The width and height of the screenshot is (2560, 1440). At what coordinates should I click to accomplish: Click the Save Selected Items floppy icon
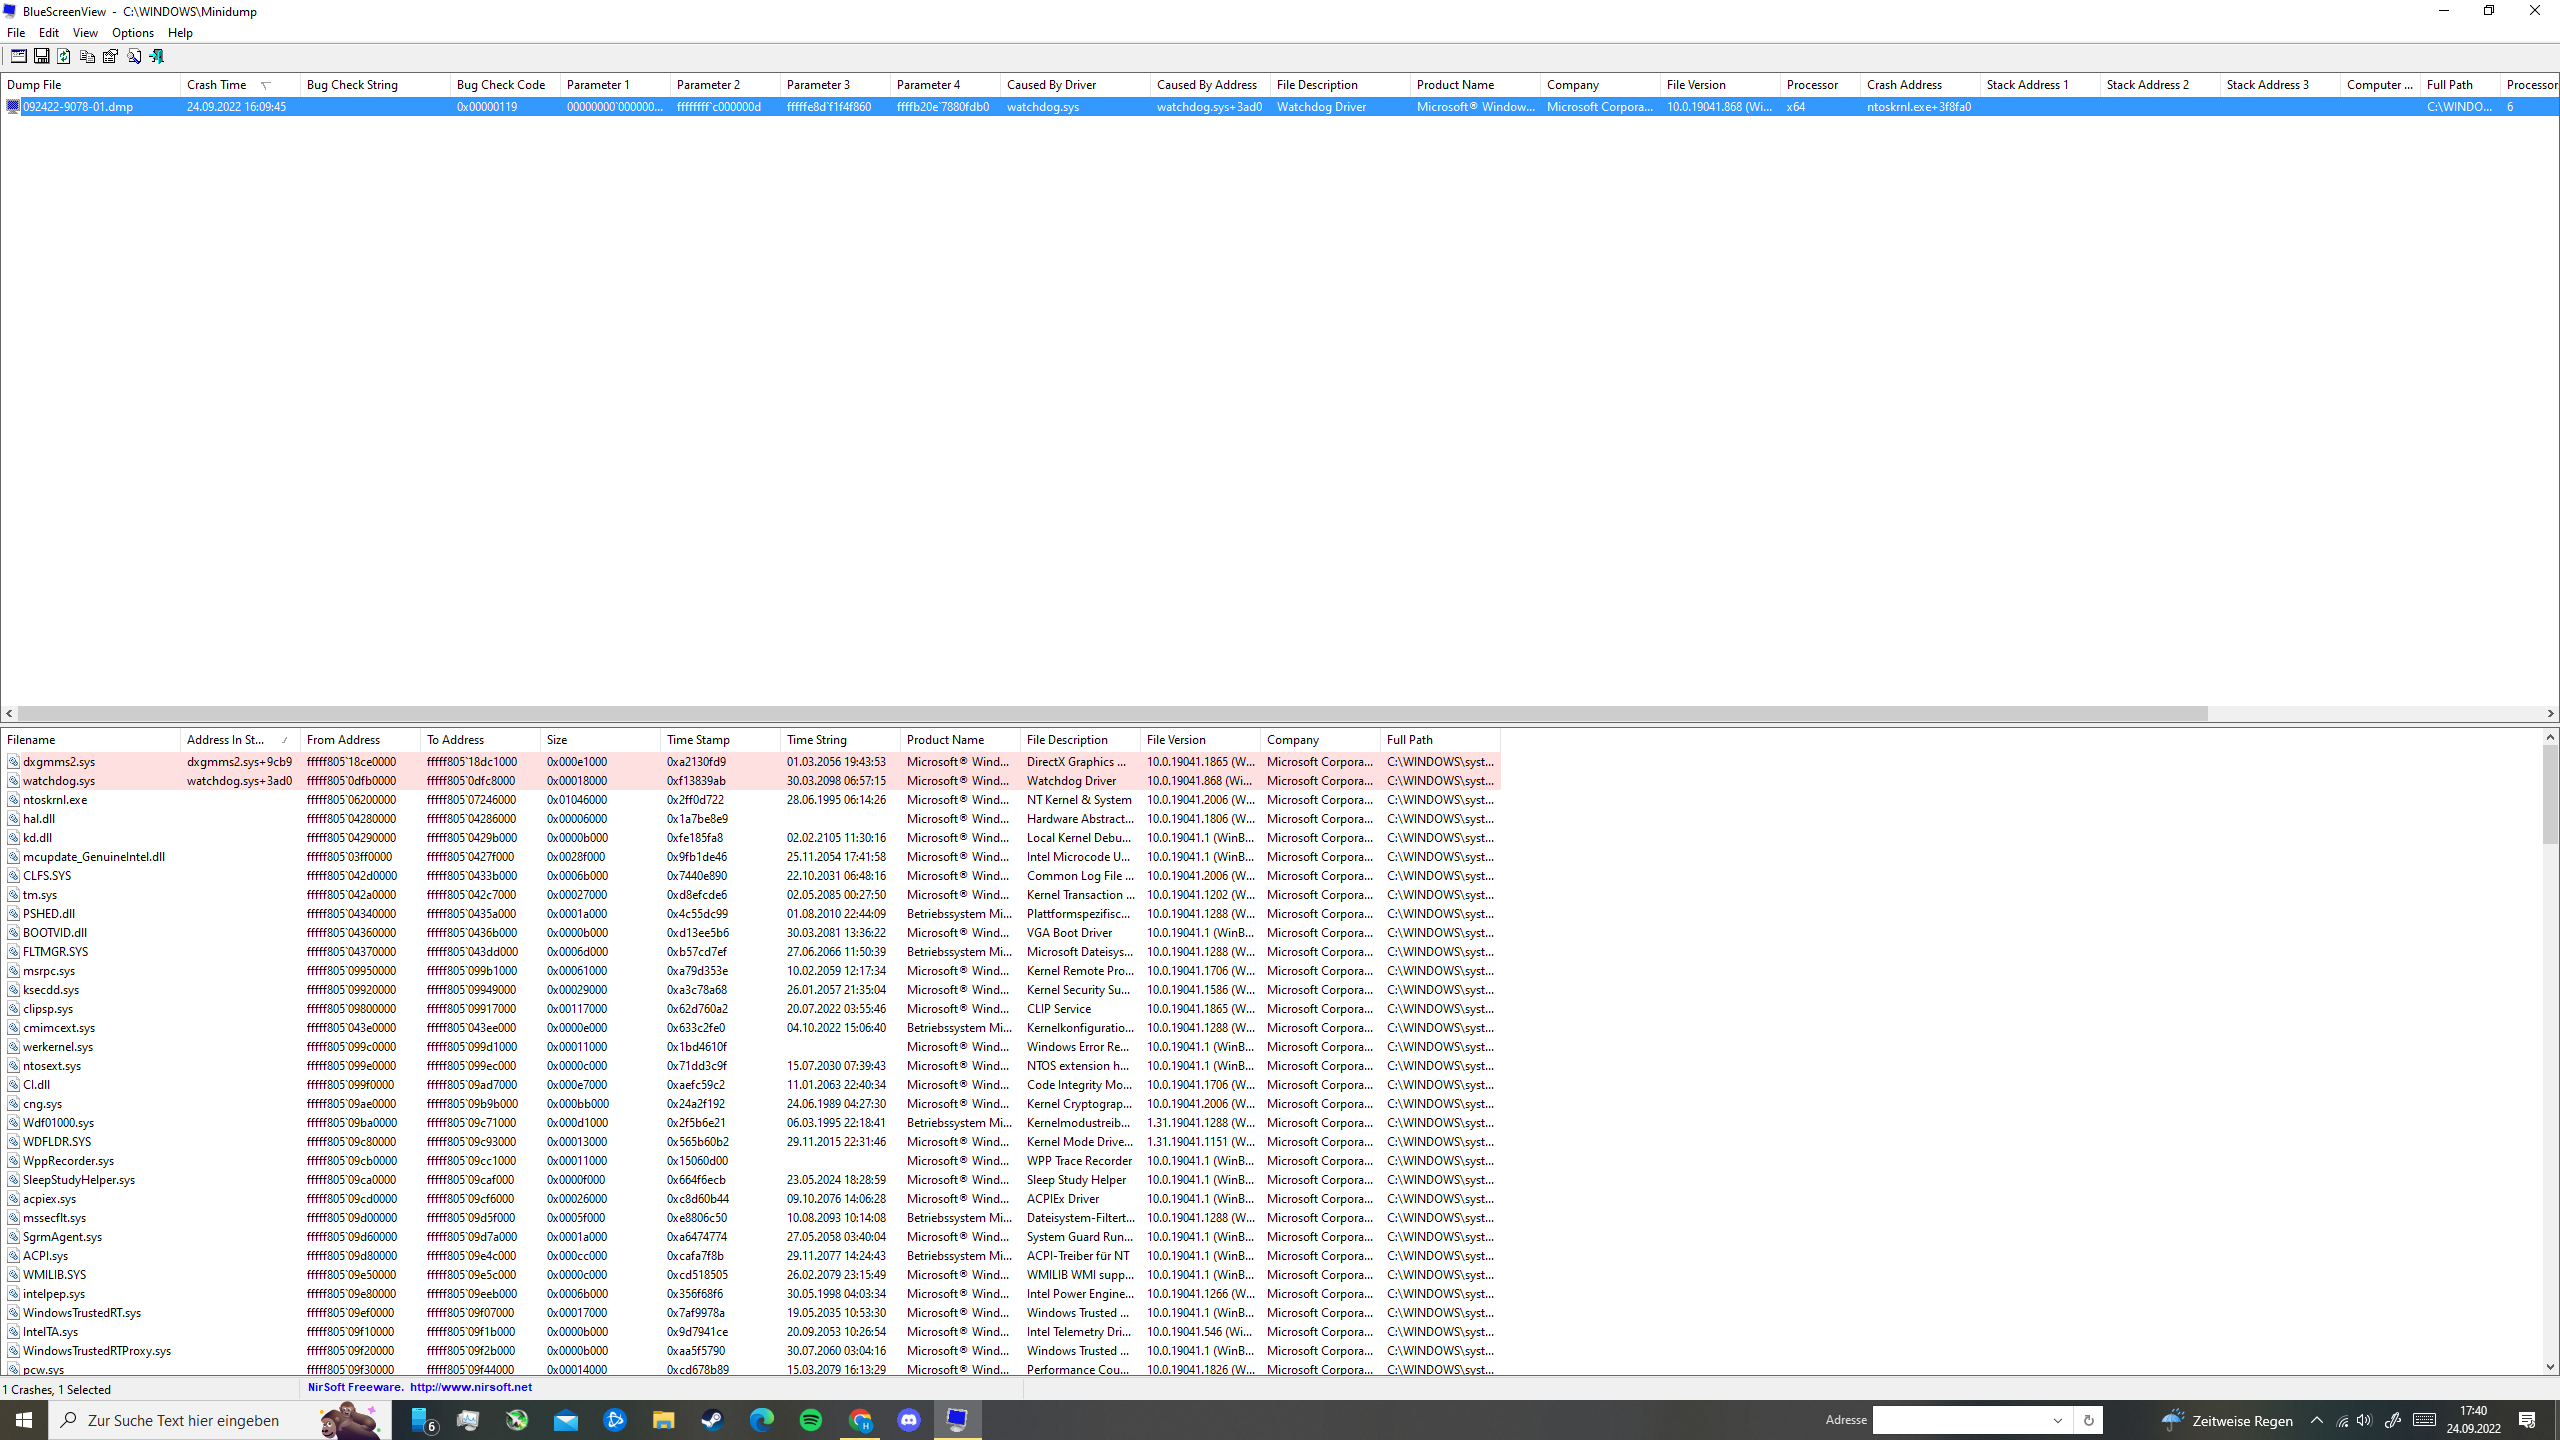tap(41, 56)
